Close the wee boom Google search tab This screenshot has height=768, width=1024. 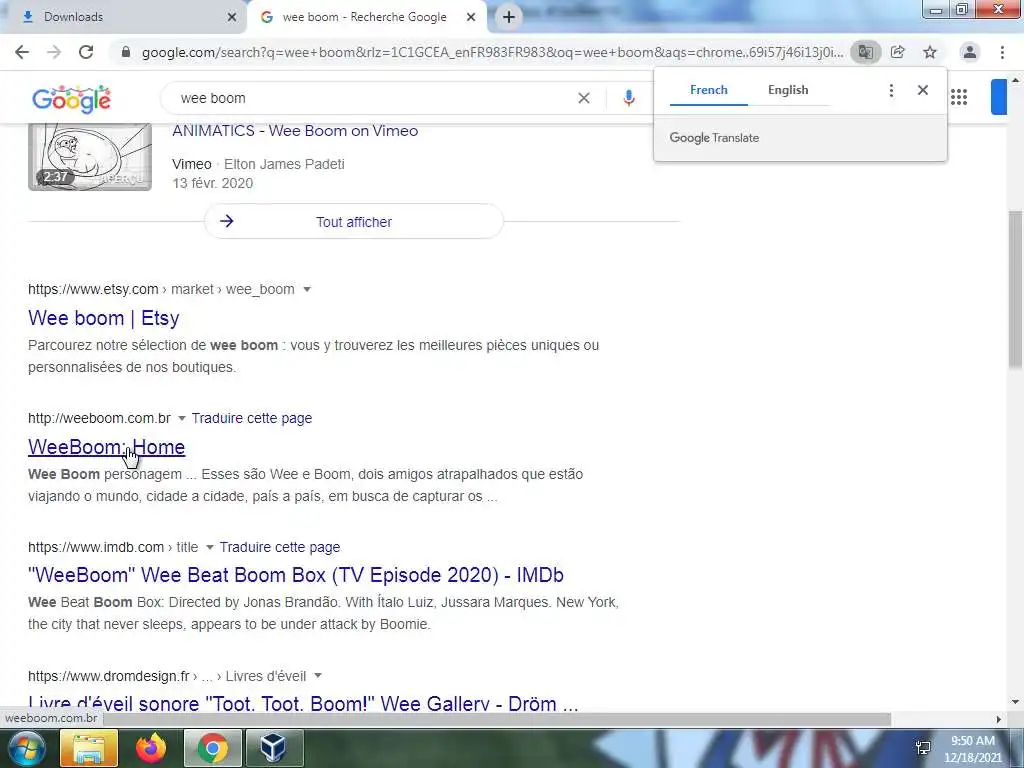[x=471, y=17]
